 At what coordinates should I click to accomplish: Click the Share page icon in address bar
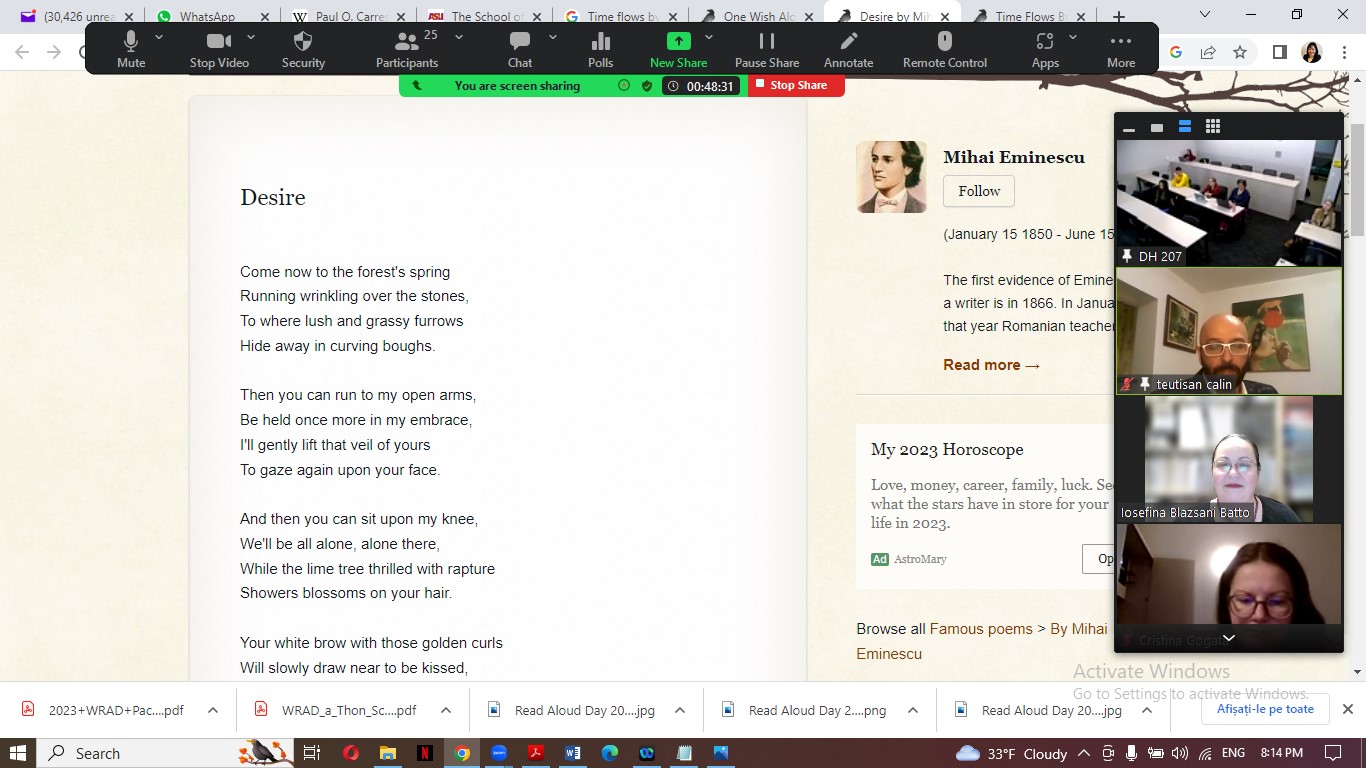point(1208,52)
